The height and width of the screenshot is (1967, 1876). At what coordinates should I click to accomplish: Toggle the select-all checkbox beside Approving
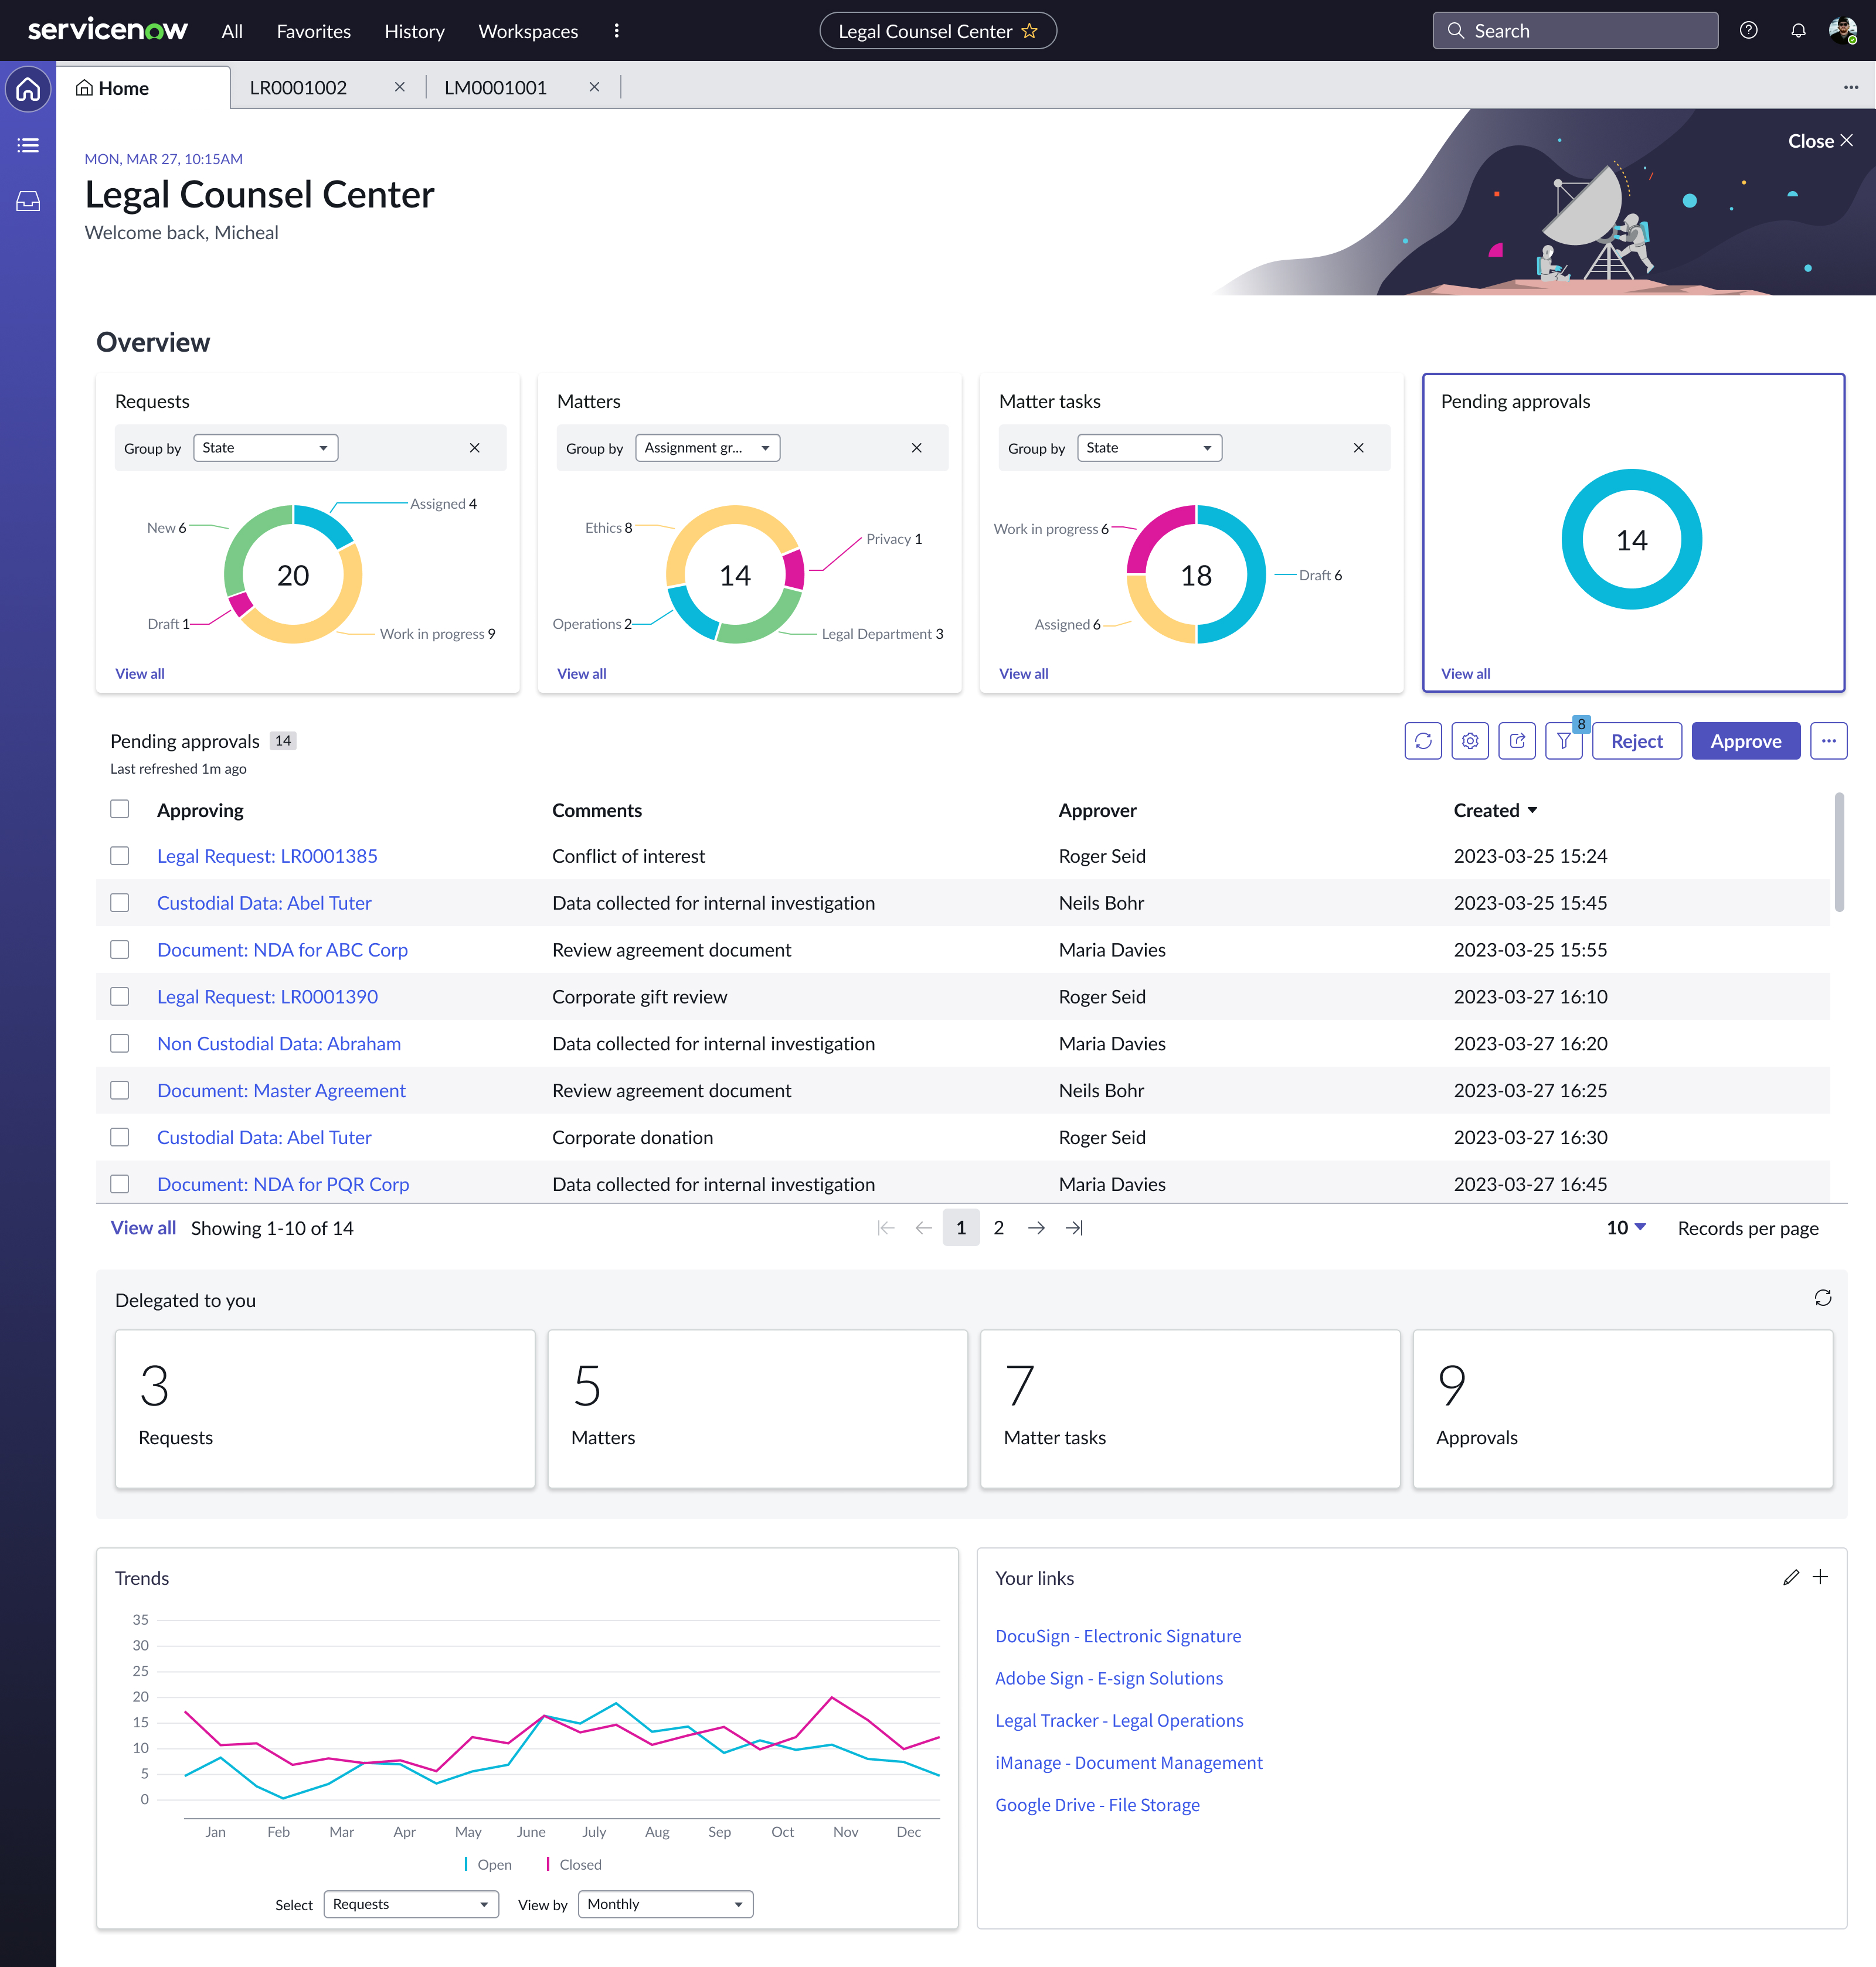120,809
